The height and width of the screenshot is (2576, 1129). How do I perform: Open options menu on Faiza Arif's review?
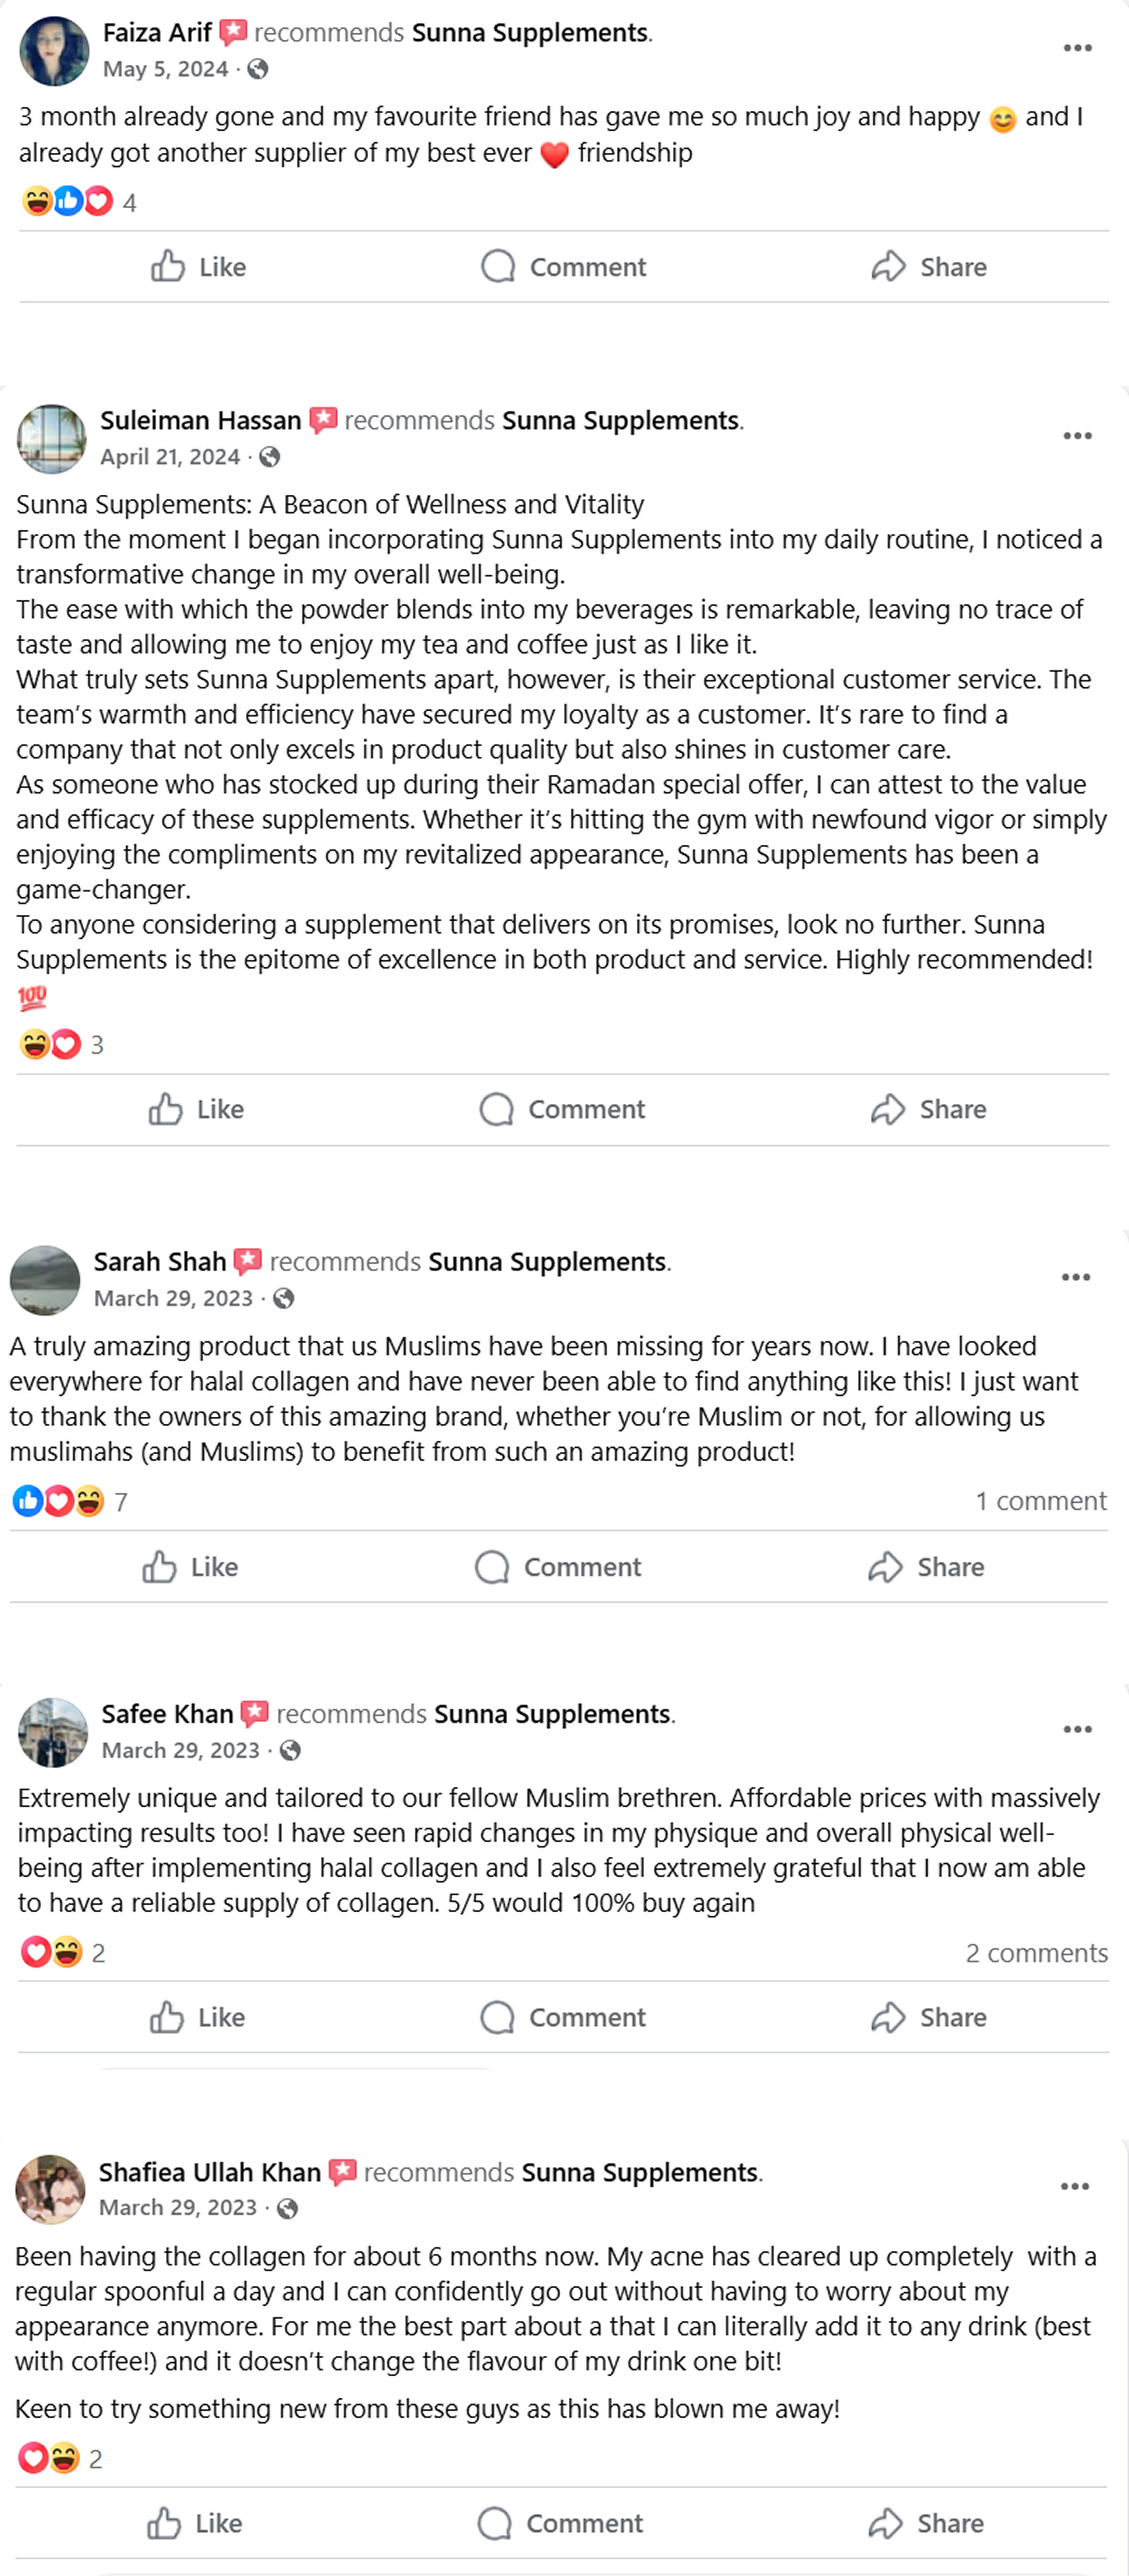tap(1077, 48)
